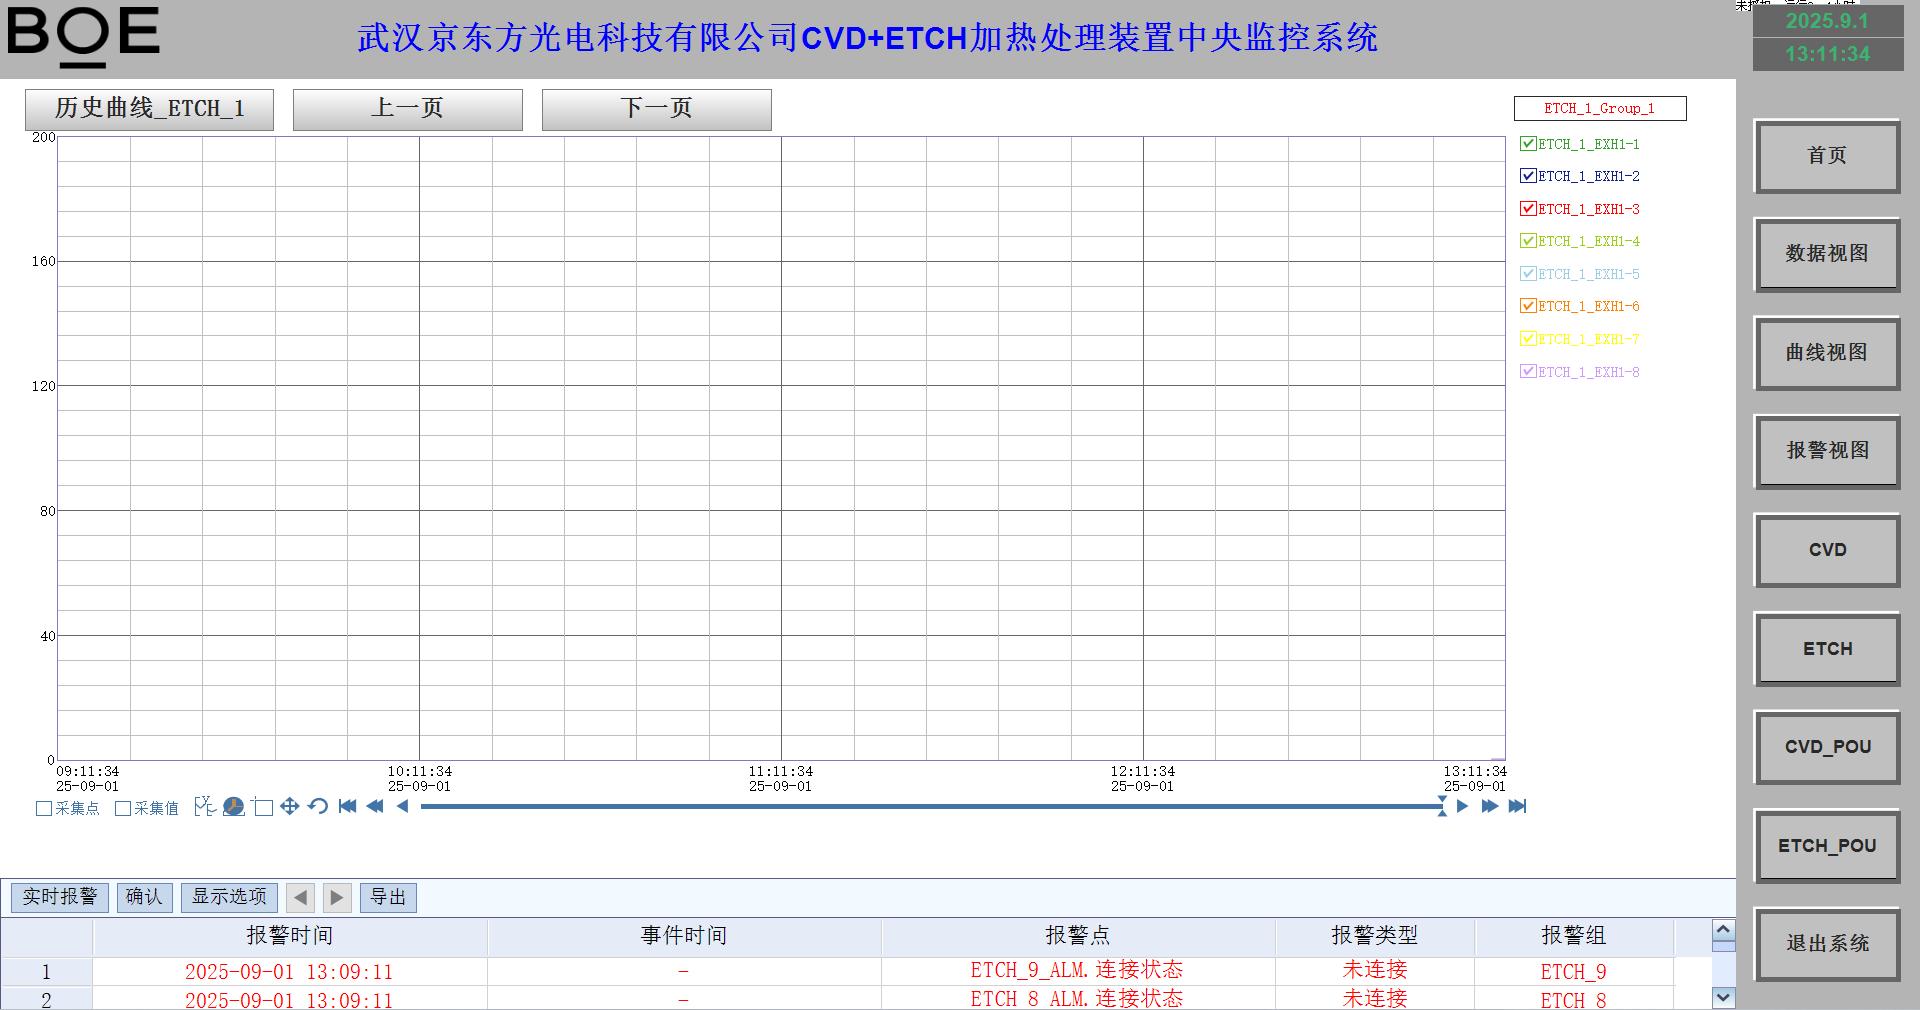Click the pan/move chart tool icon

click(290, 807)
